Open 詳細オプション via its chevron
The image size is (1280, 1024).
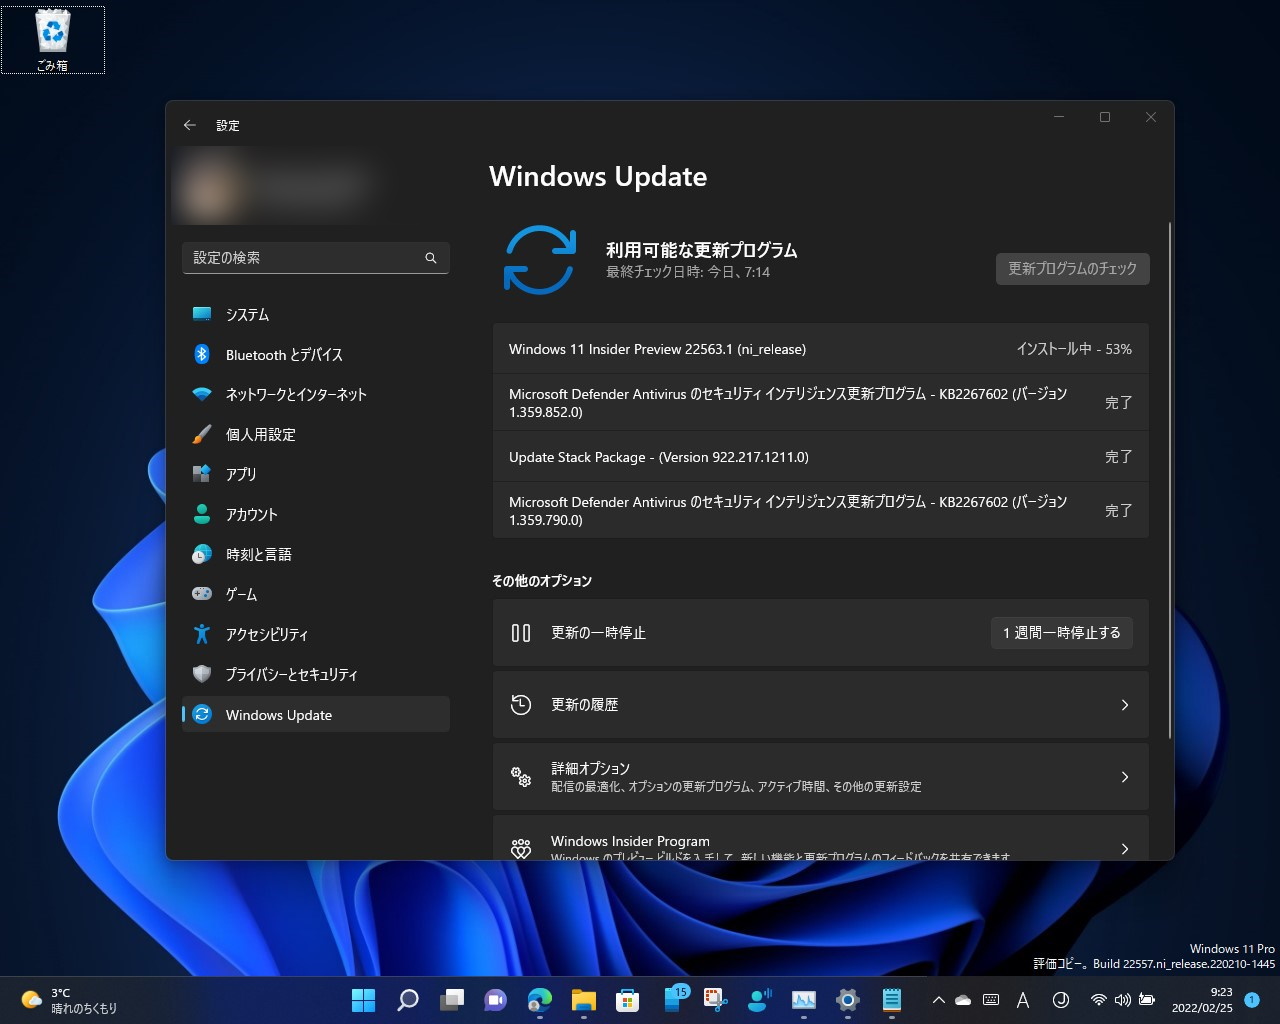(x=1125, y=777)
